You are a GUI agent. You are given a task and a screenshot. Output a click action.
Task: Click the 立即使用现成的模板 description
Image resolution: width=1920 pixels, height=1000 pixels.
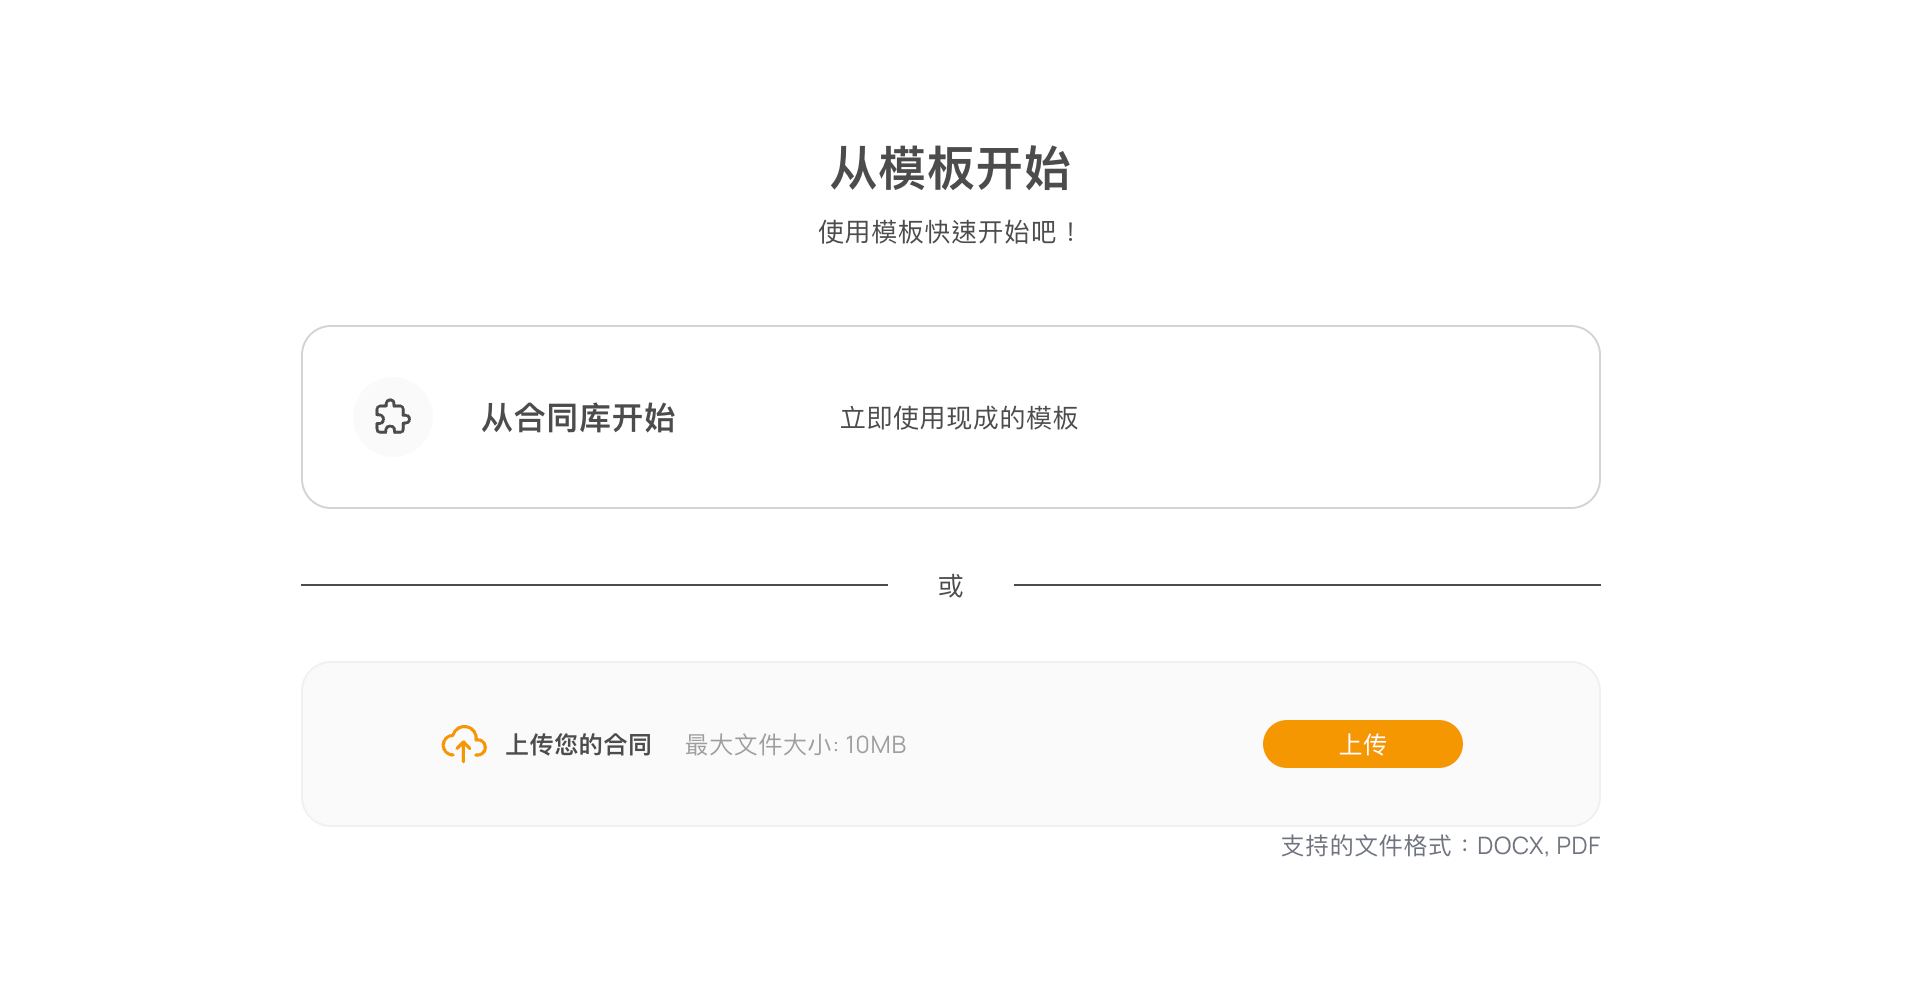(958, 418)
